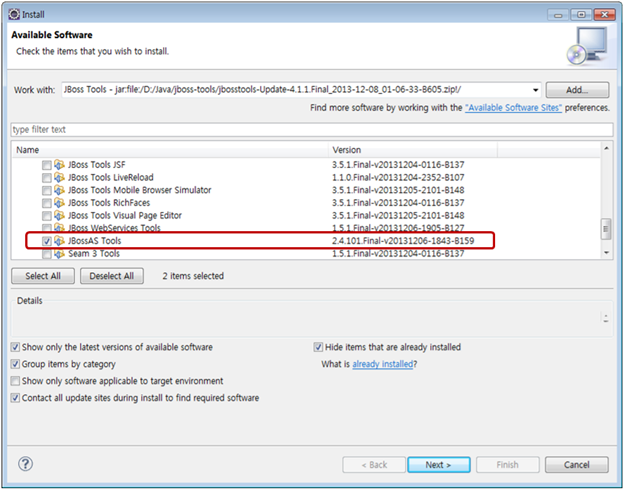
Task: Uncheck the JBossAS Tools checkbox
Action: (46, 241)
